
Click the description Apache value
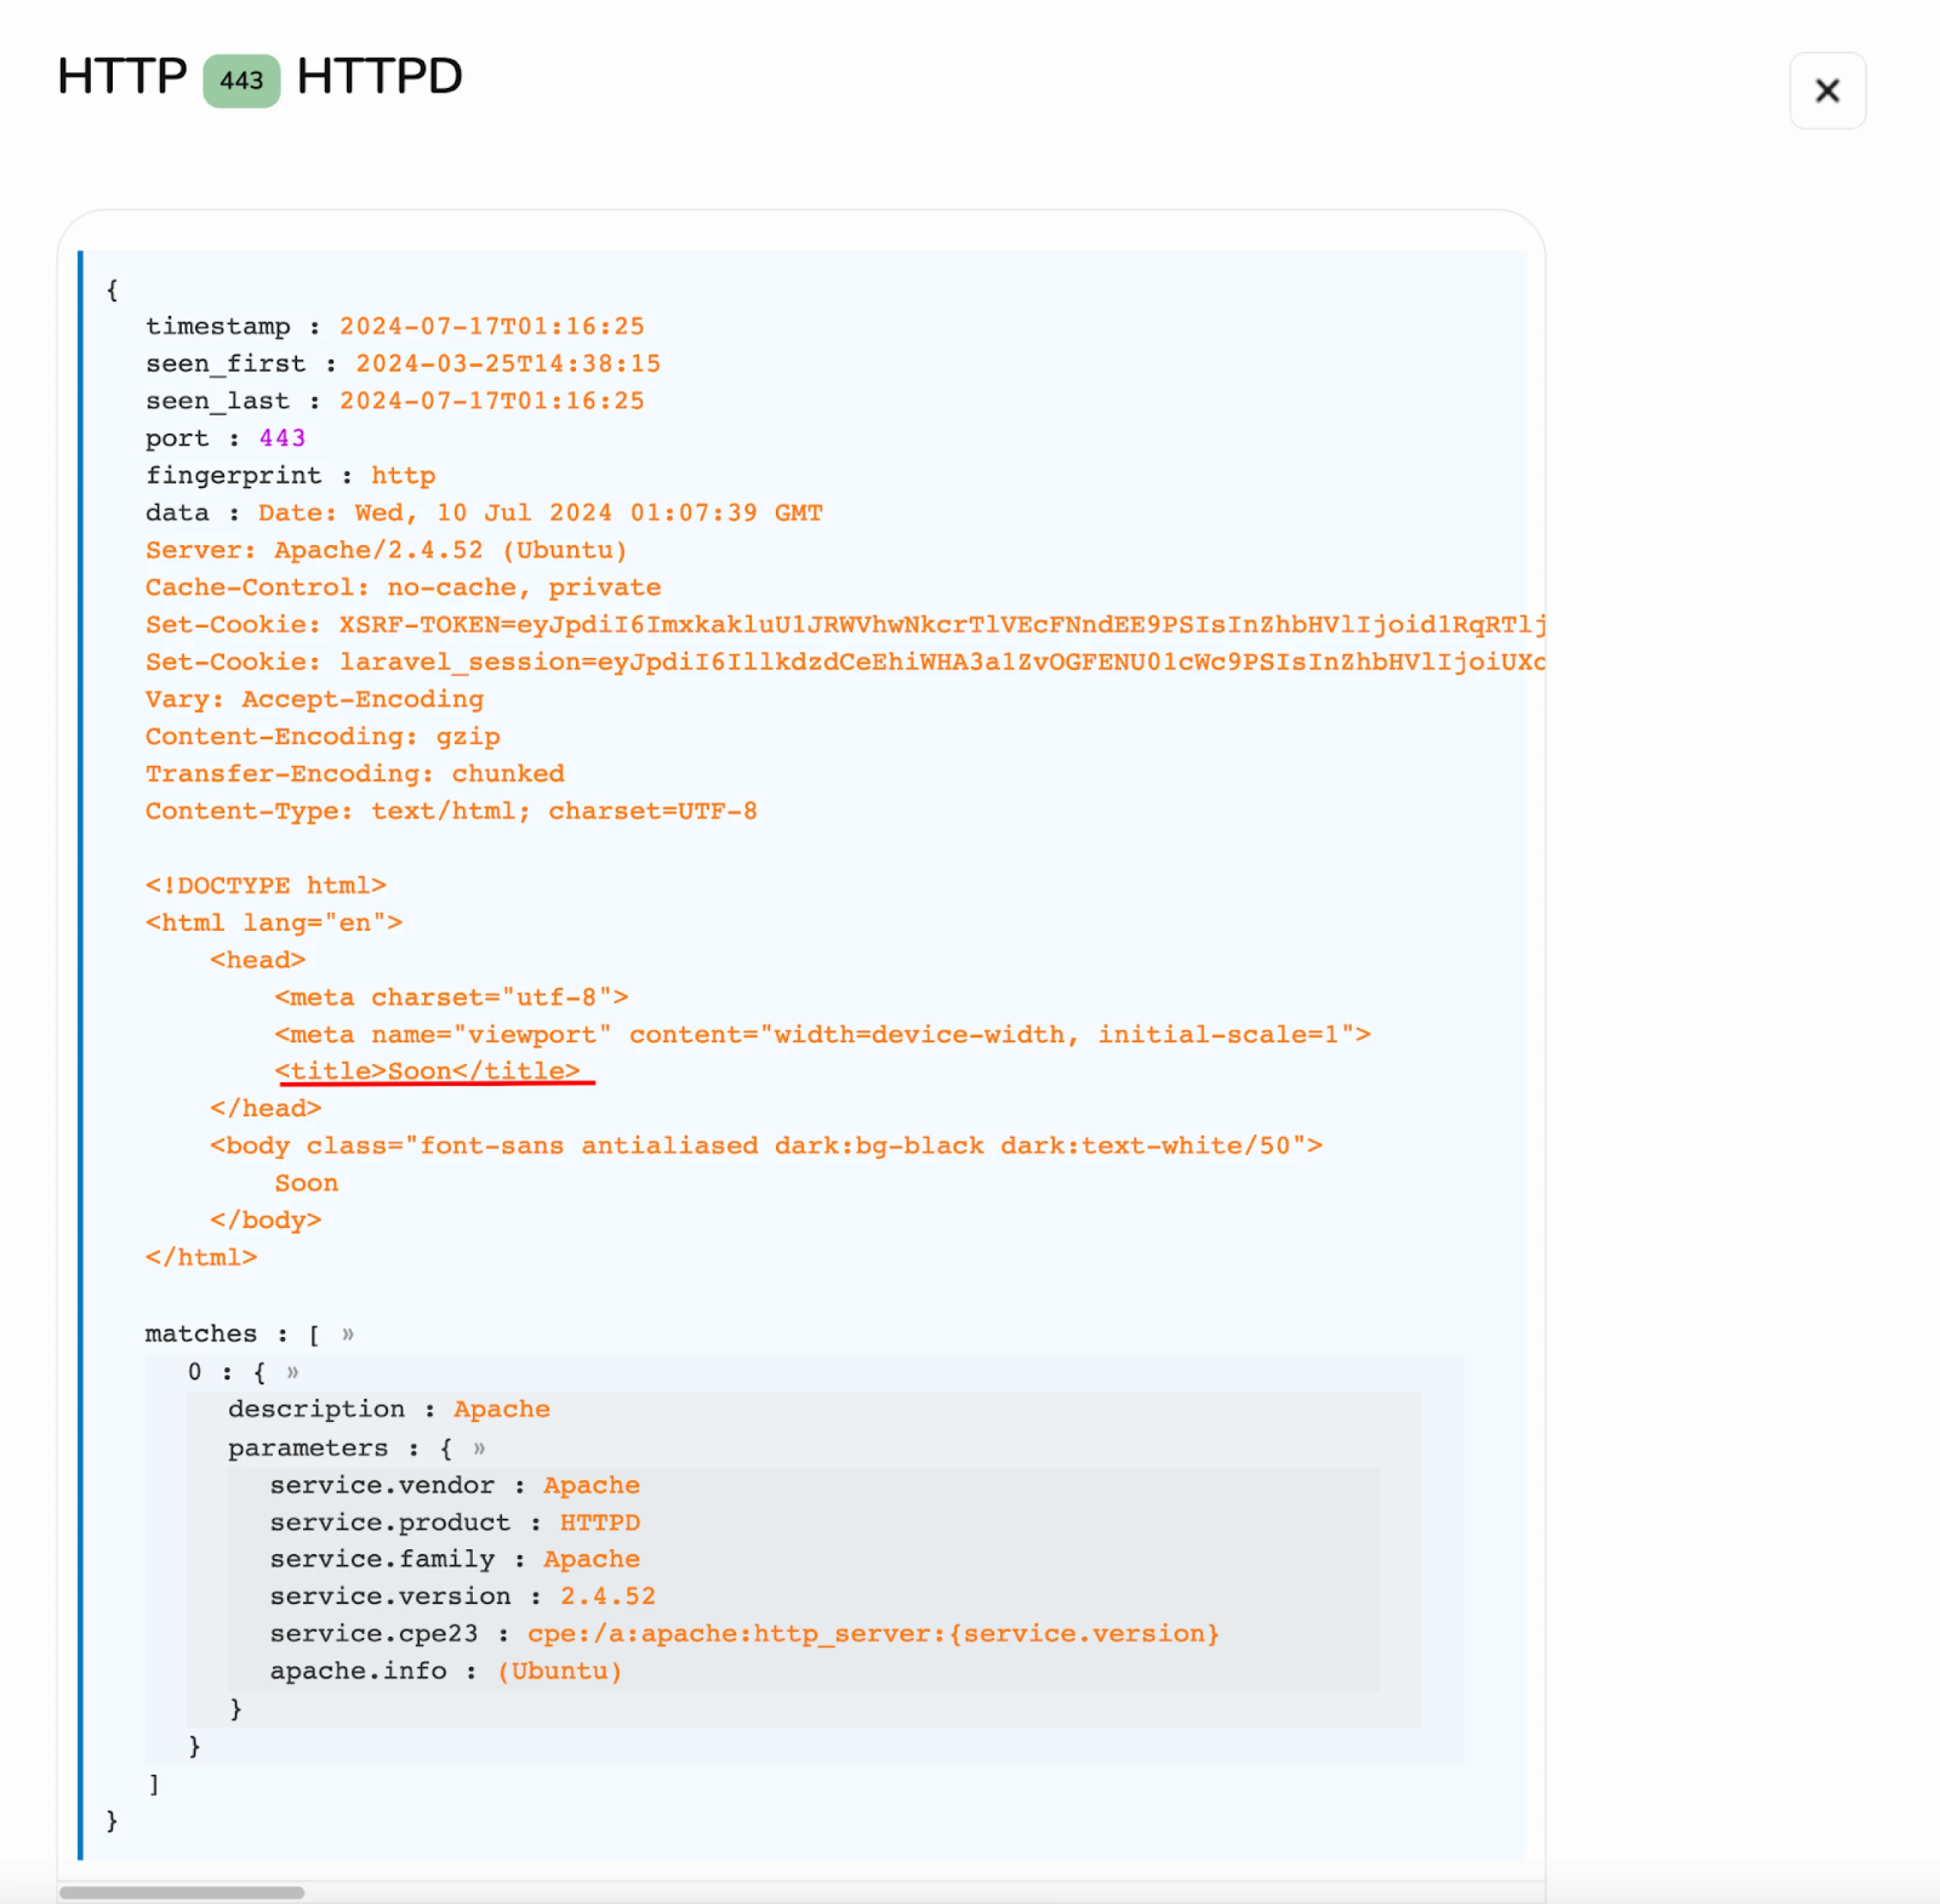tap(501, 1409)
